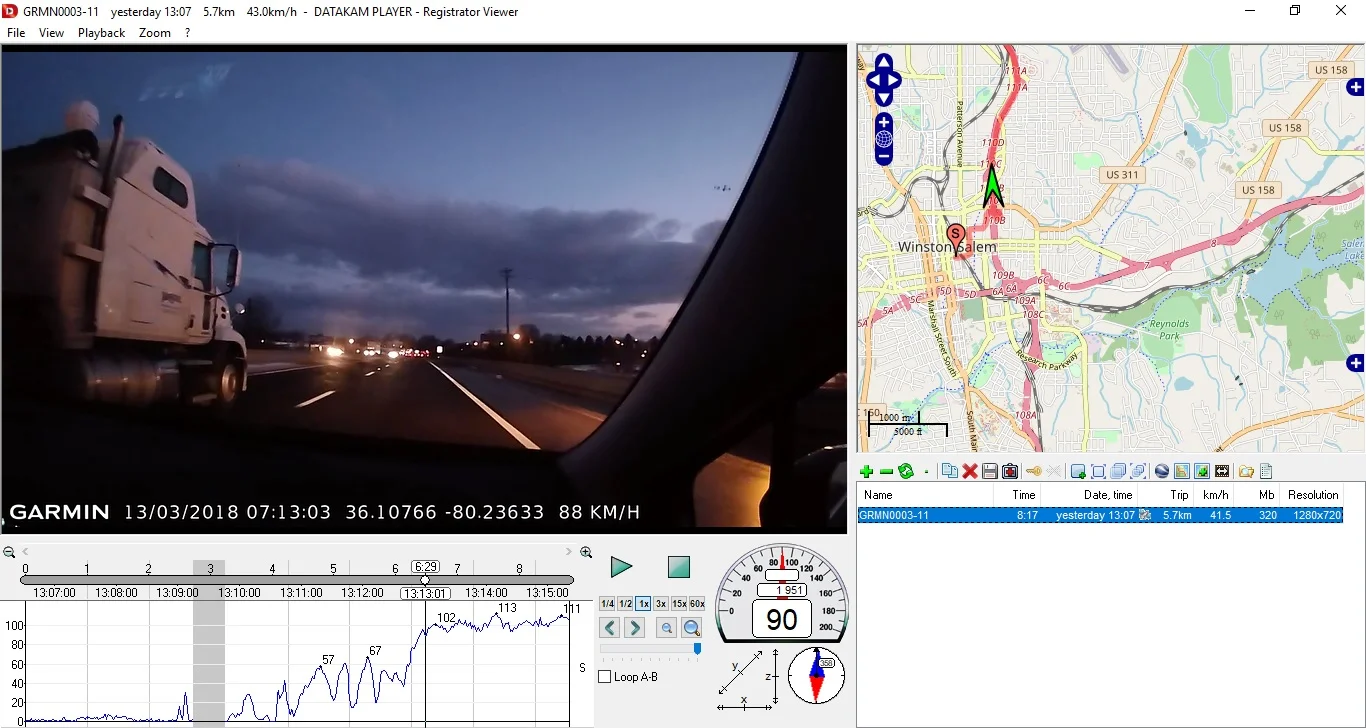Open the Playback menu
Screen dimensions: 1366x728
(x=101, y=33)
